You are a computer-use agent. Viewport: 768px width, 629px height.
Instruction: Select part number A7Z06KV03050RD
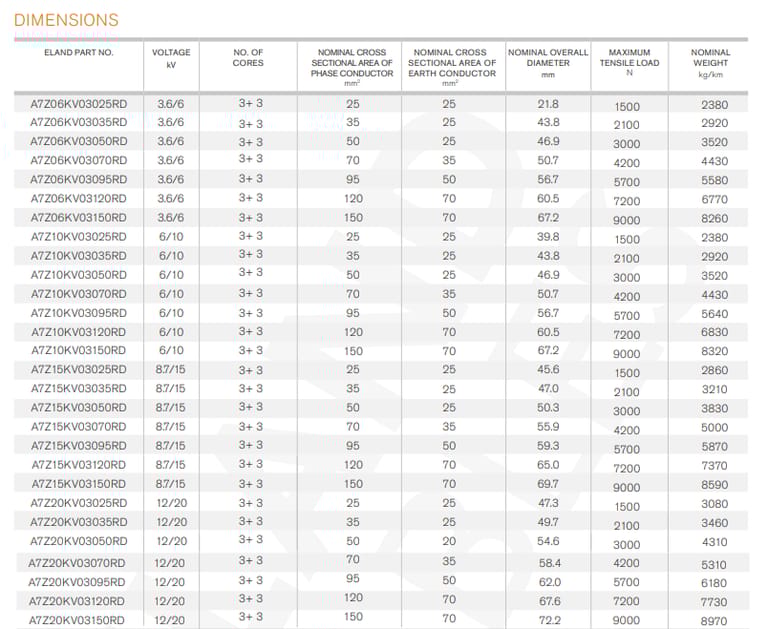[x=79, y=141]
